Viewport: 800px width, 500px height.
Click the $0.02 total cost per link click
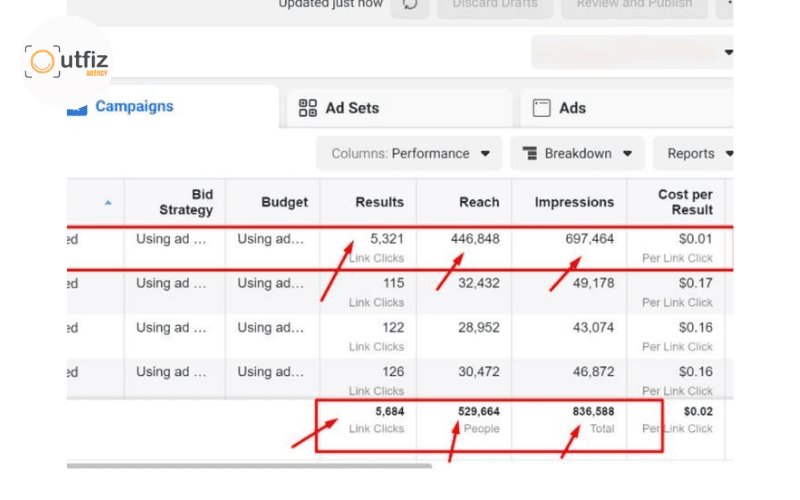[x=698, y=411]
